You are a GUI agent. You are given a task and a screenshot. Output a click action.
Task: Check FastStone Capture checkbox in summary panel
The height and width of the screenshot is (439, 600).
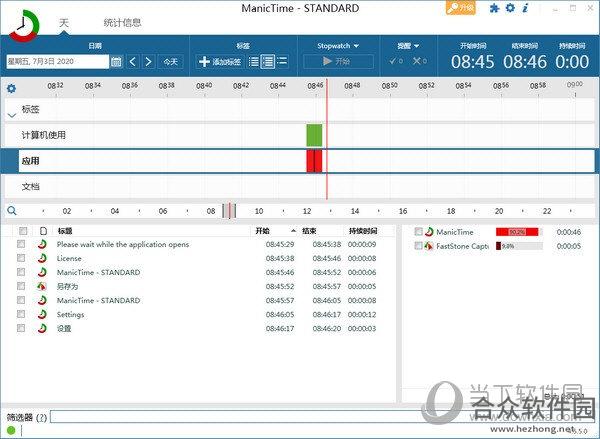(419, 246)
